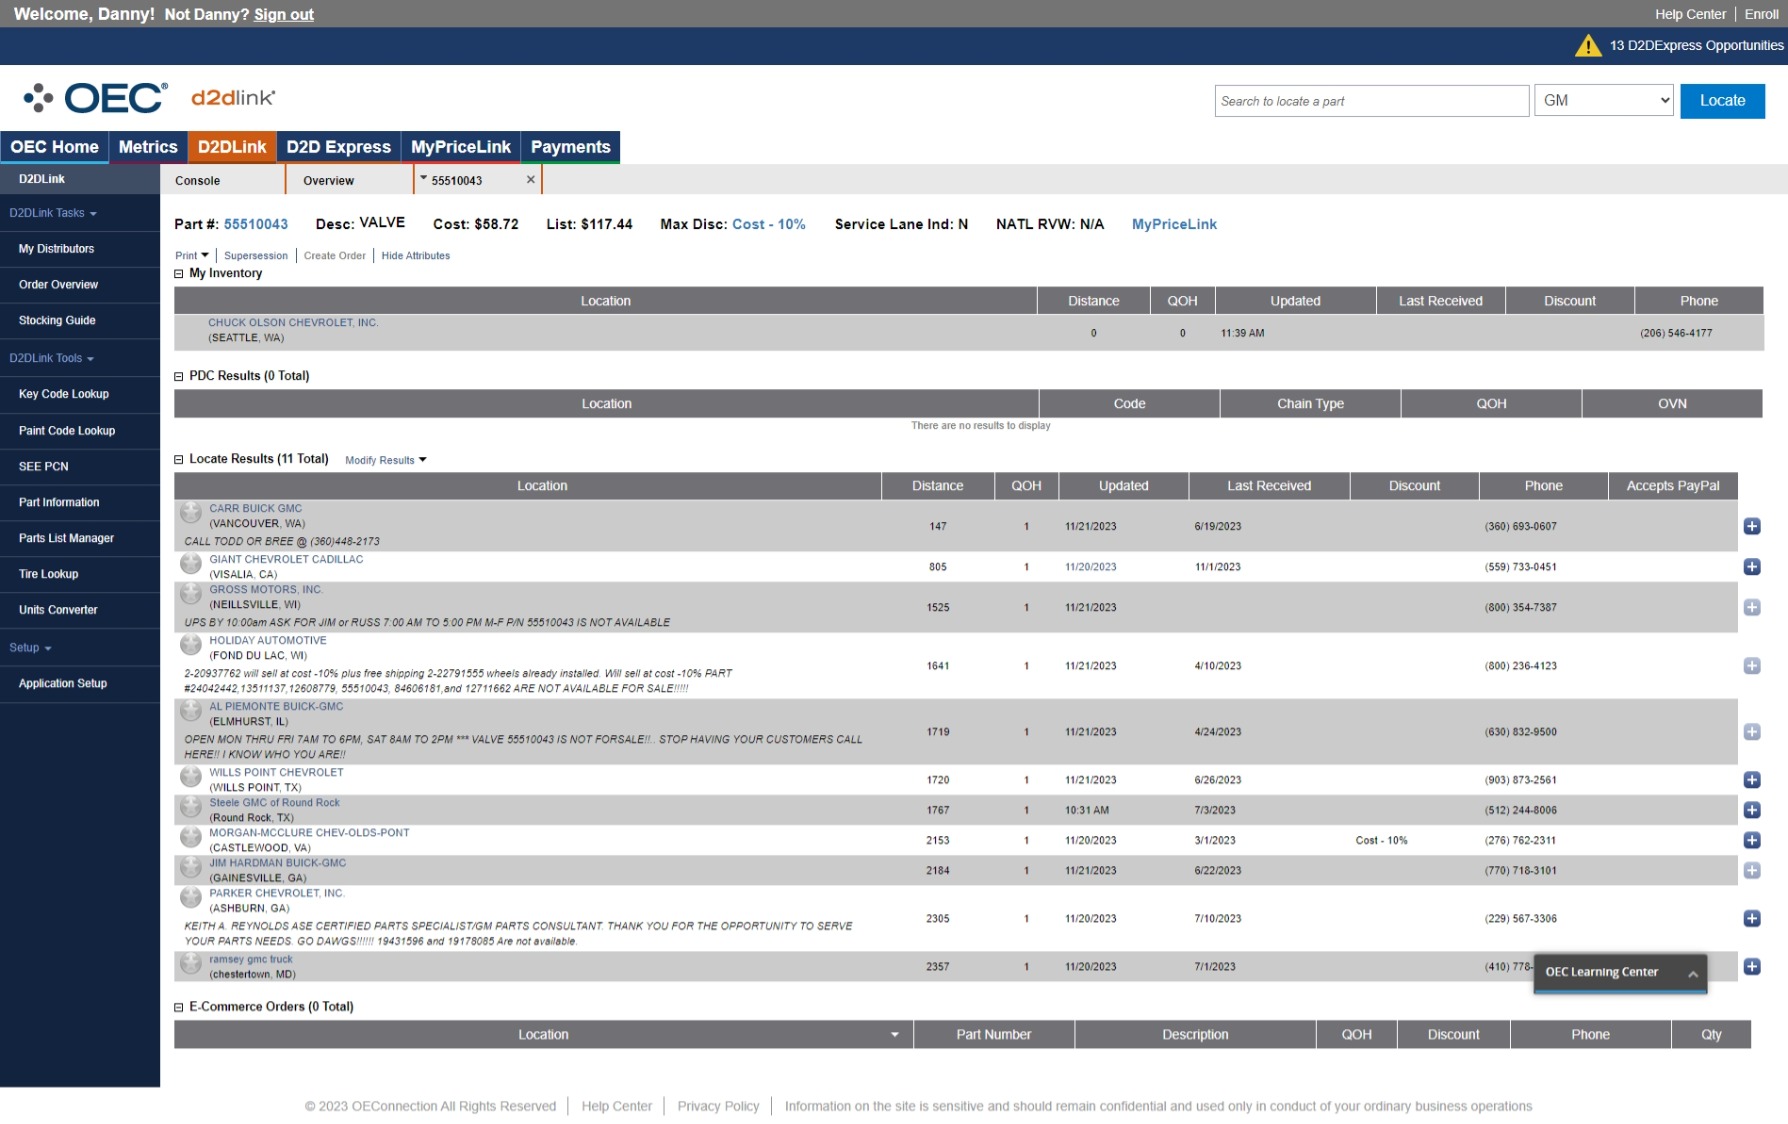Click the Create Order link

(x=335, y=256)
